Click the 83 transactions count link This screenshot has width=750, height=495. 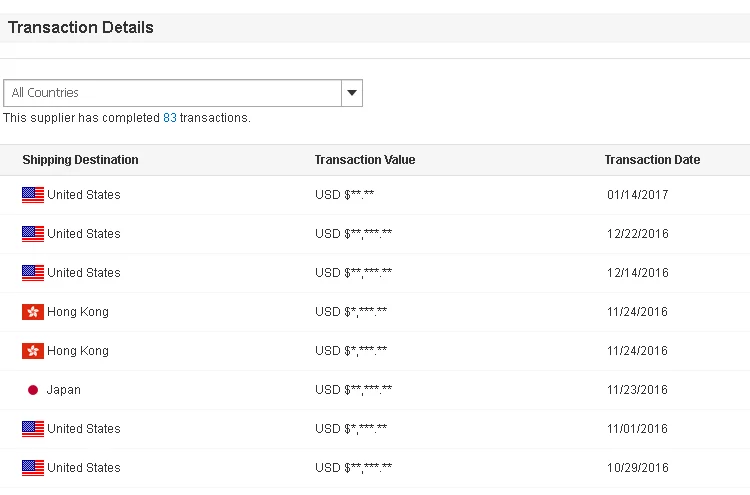[x=170, y=118]
